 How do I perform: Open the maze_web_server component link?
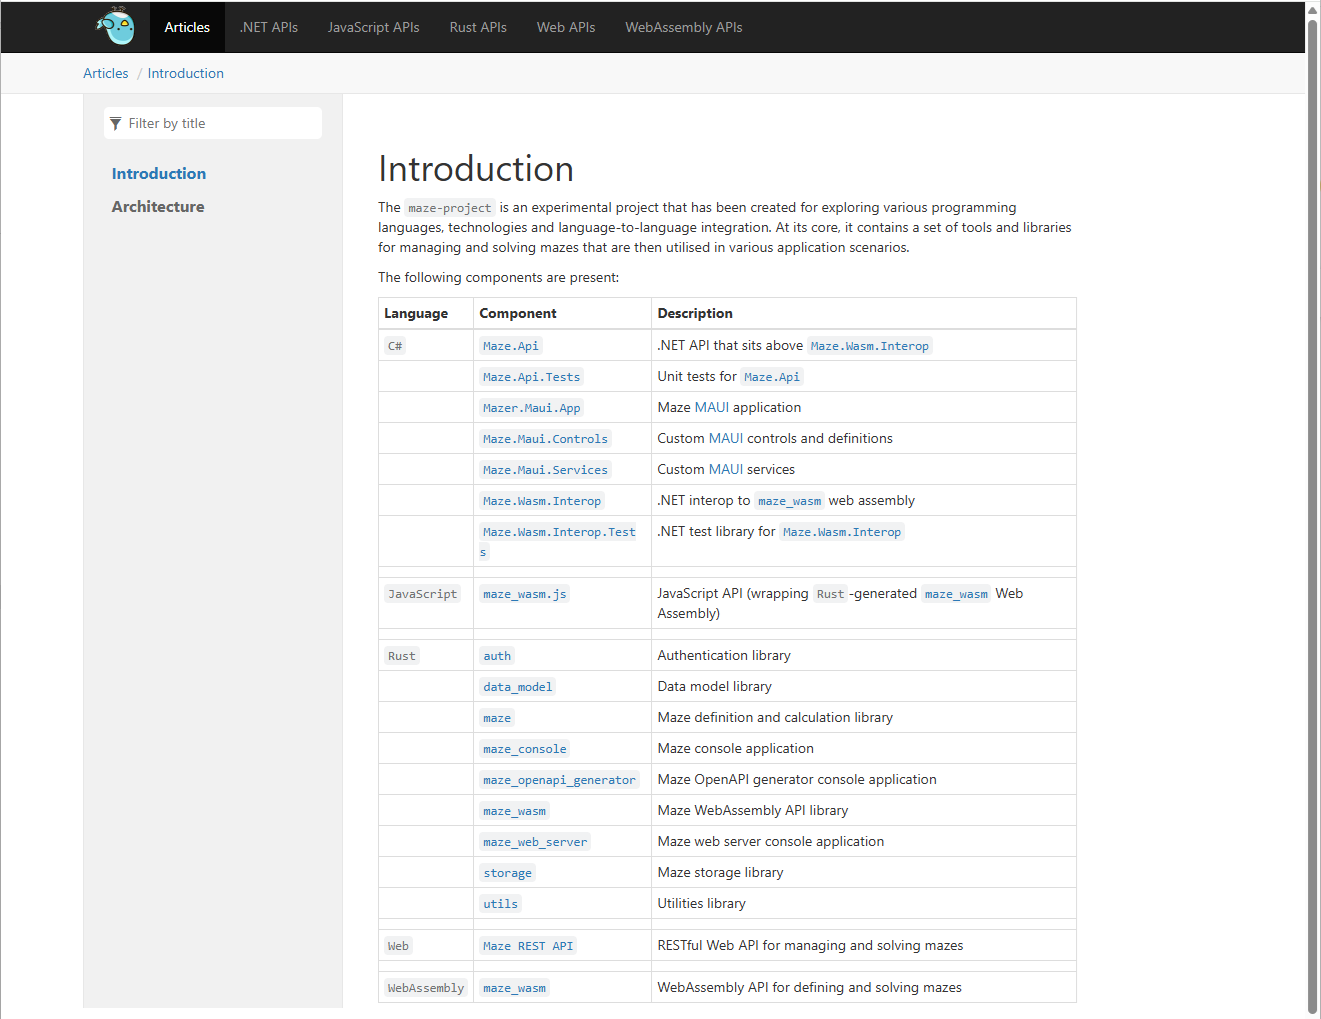tap(535, 842)
